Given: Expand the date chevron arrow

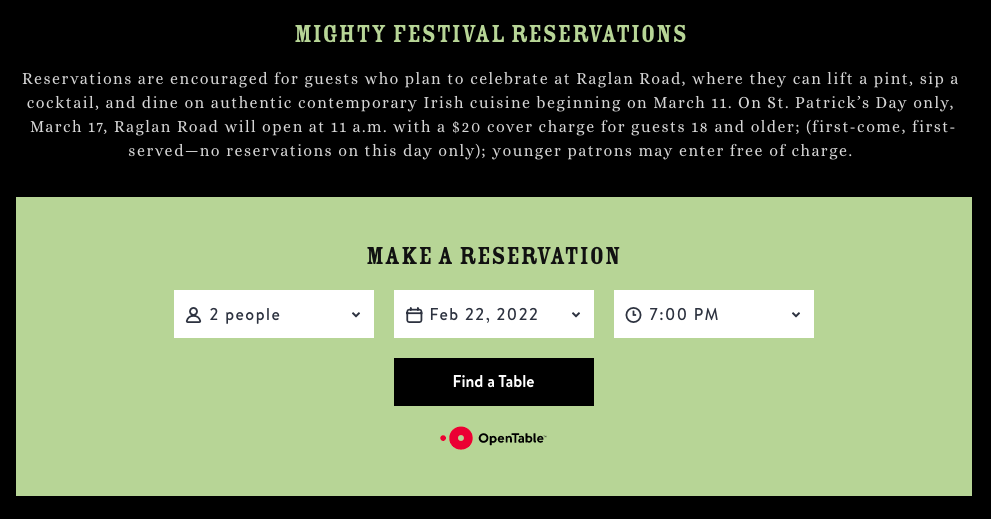Looking at the screenshot, I should click(576, 315).
